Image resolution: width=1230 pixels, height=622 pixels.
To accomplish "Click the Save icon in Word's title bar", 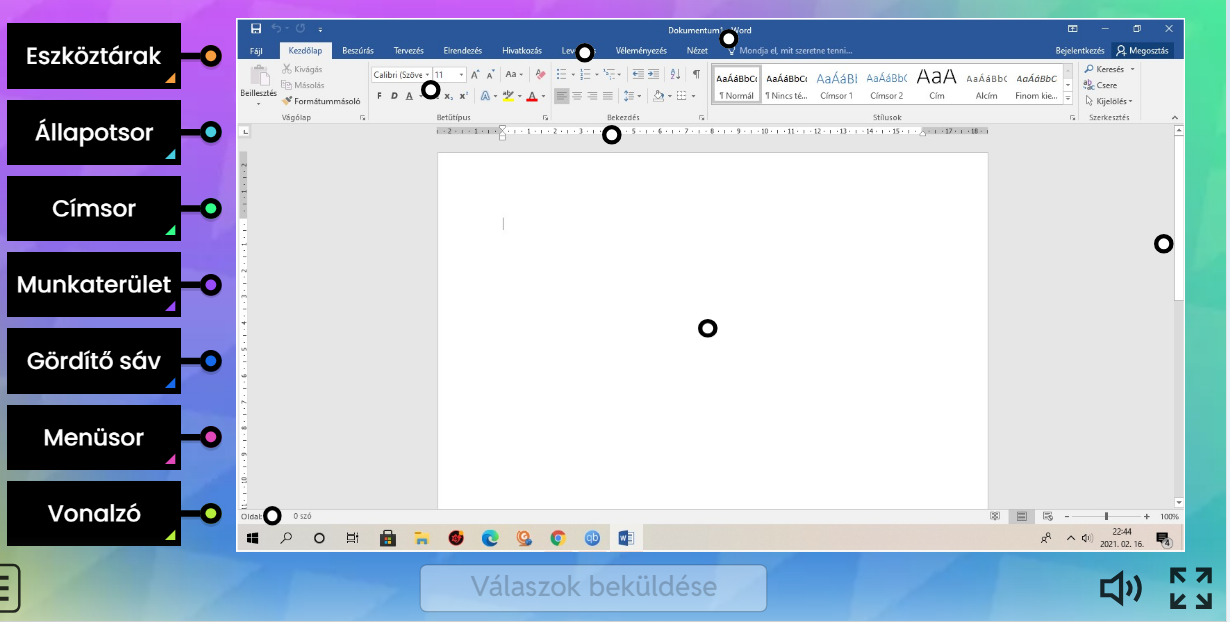I will tap(256, 30).
